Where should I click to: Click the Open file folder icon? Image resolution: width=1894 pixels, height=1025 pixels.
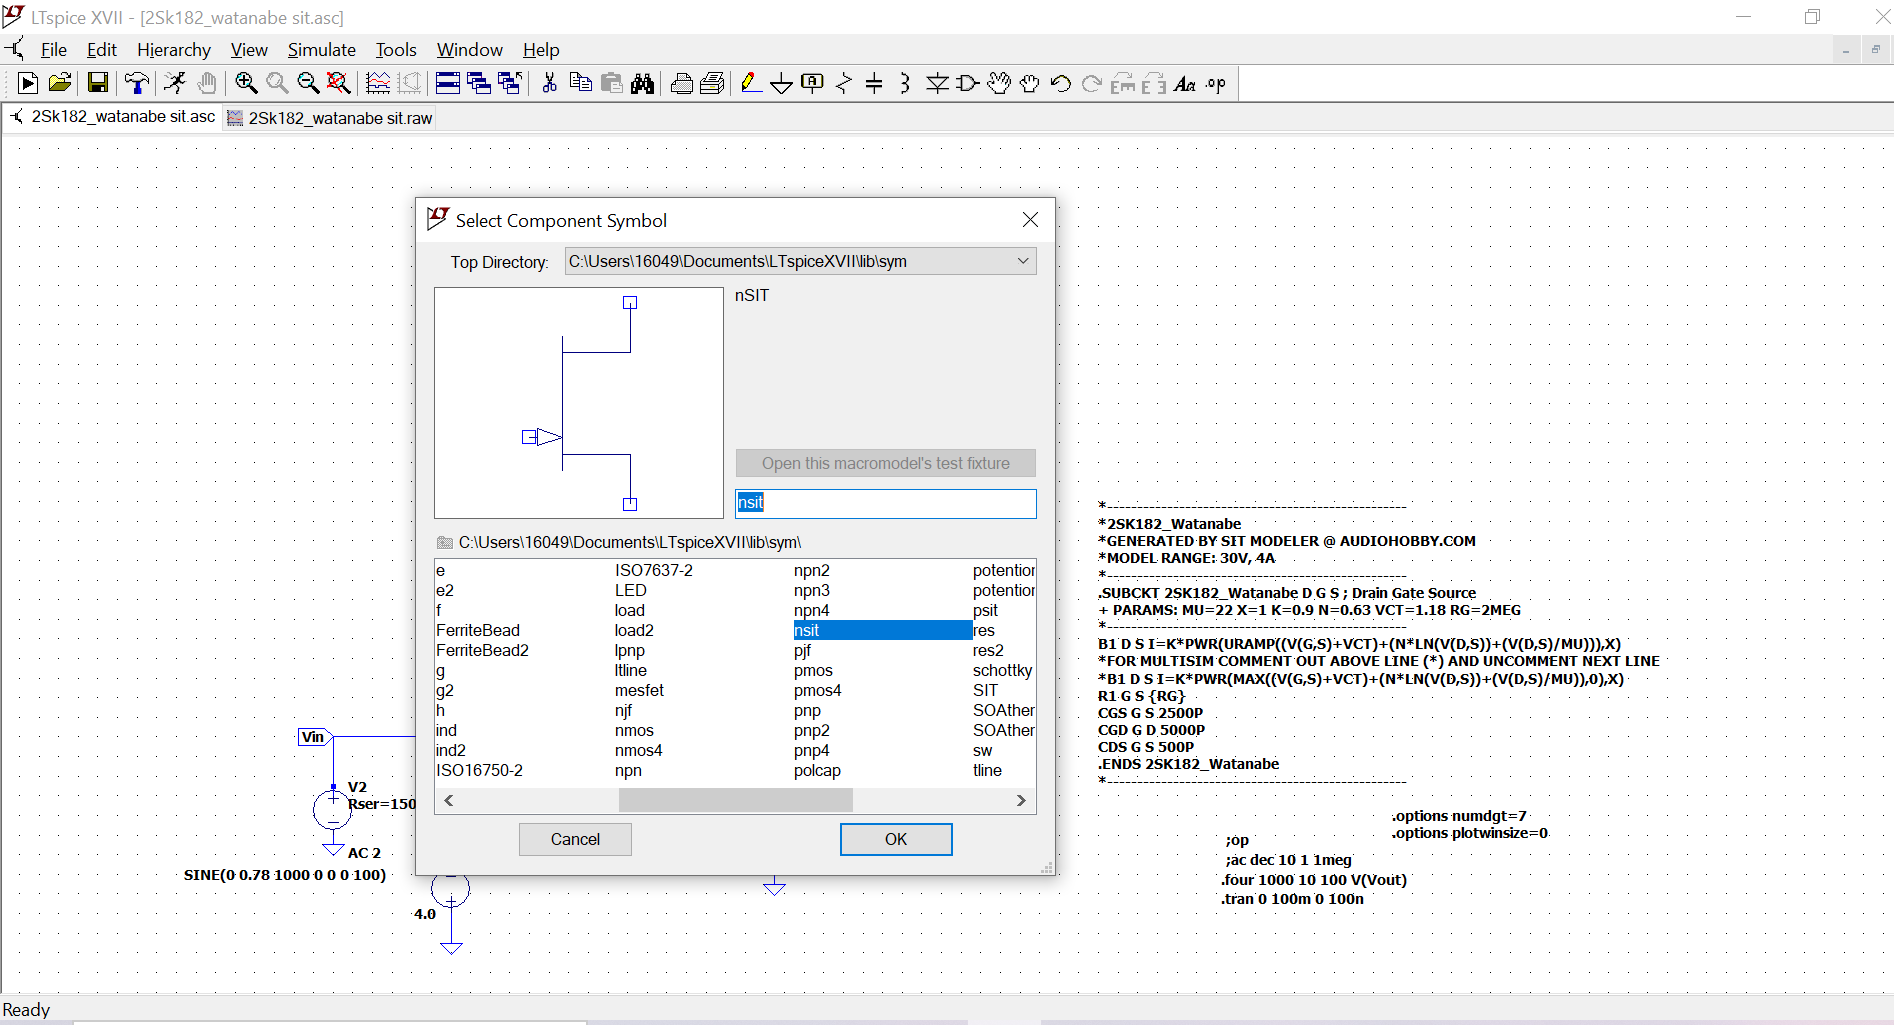[x=60, y=84]
